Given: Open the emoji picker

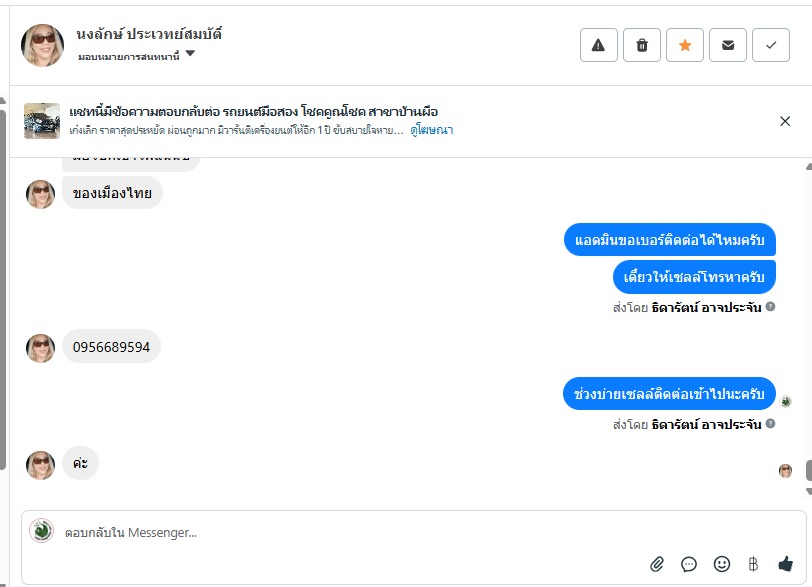Looking at the screenshot, I should coord(722,564).
